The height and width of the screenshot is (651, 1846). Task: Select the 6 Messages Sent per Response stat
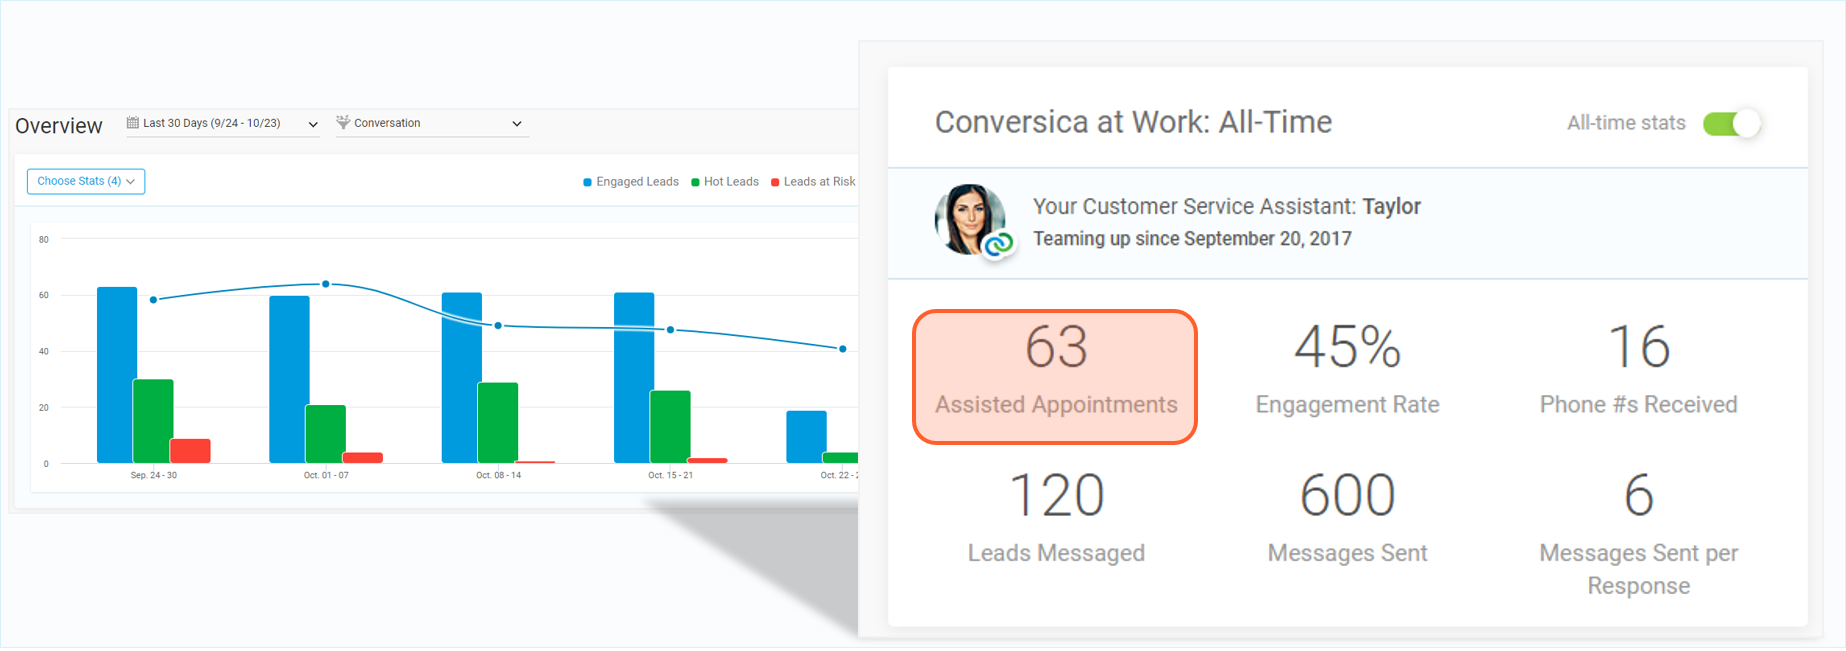[1638, 534]
